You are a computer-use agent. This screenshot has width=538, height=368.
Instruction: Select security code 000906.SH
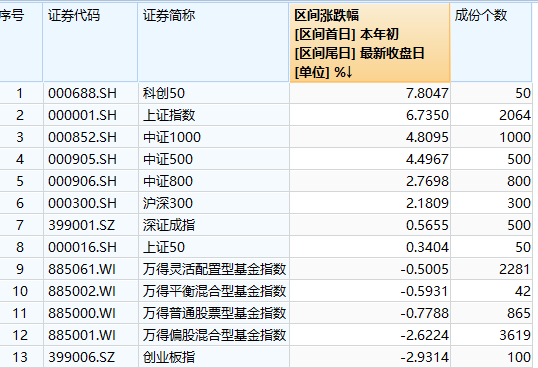[x=82, y=181]
